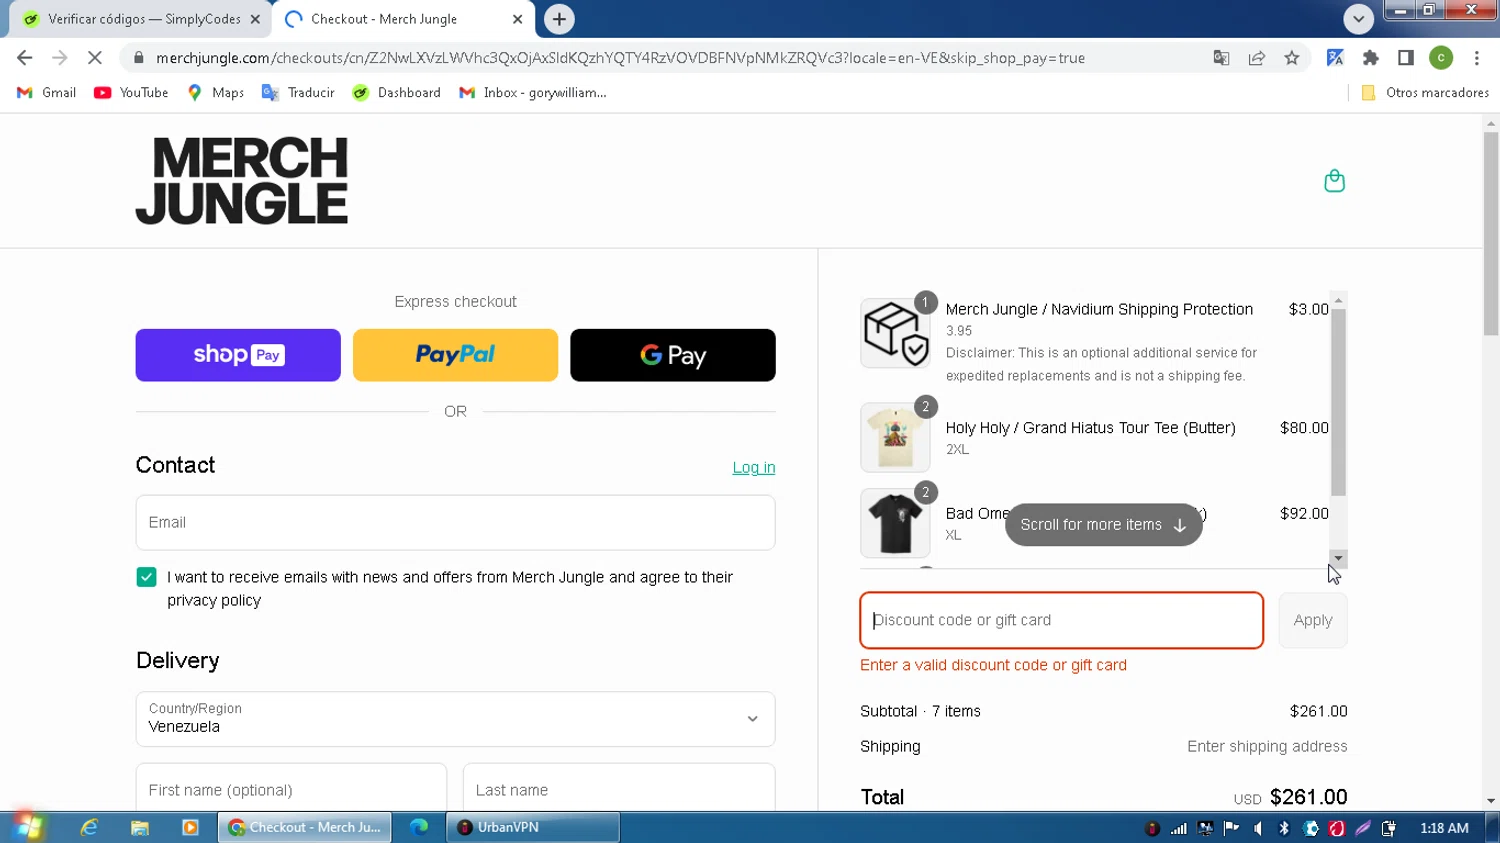Open a new browser tab
Image resolution: width=1500 pixels, height=843 pixels.
[x=559, y=19]
